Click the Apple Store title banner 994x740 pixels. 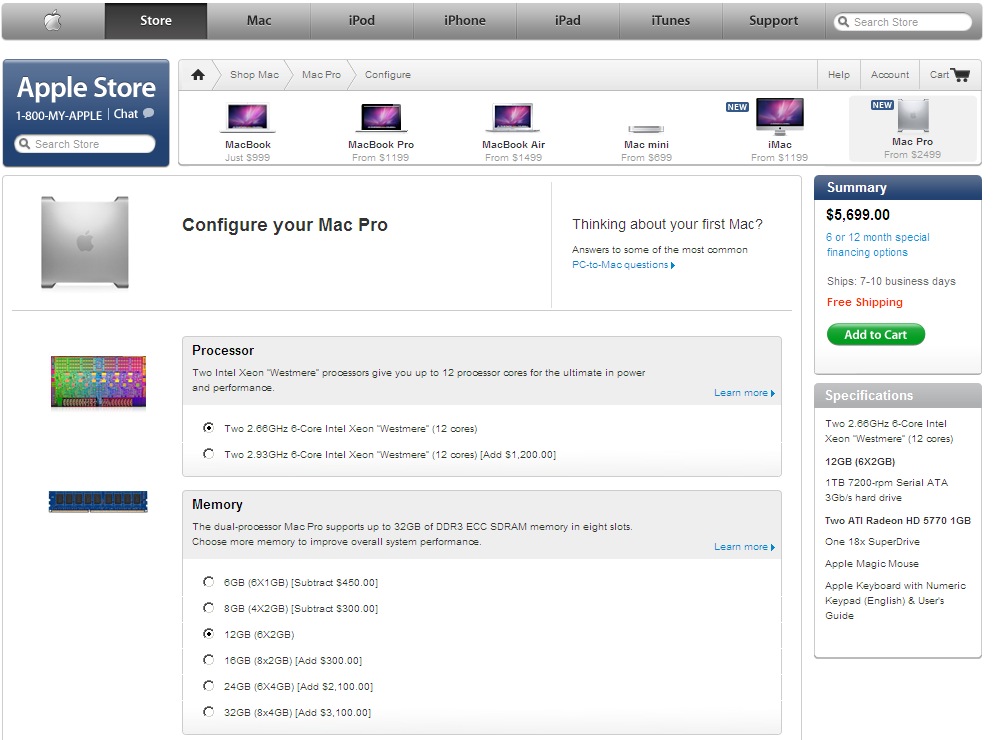tap(86, 88)
